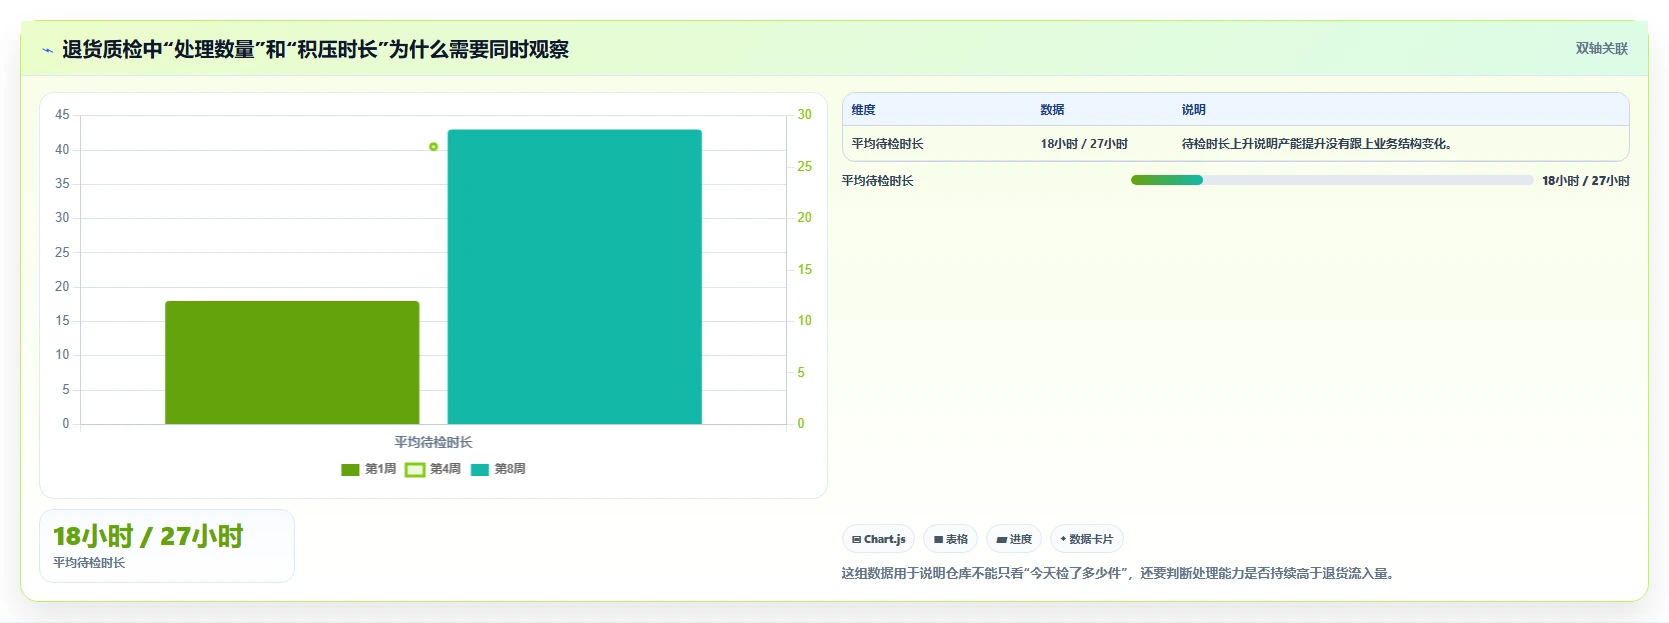The height and width of the screenshot is (623, 1669).
Task: Click the large 18小时 / 27小时 KPI value
Action: click(x=148, y=536)
